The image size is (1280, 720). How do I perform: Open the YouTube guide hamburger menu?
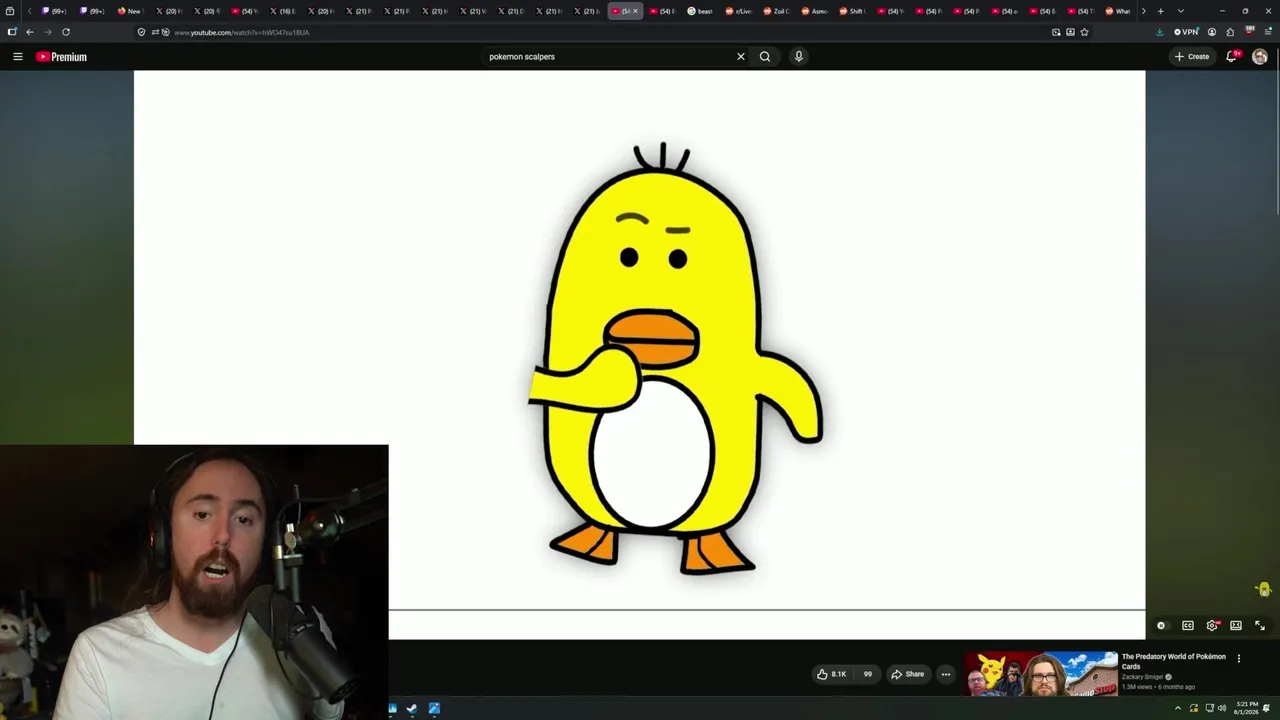18,57
